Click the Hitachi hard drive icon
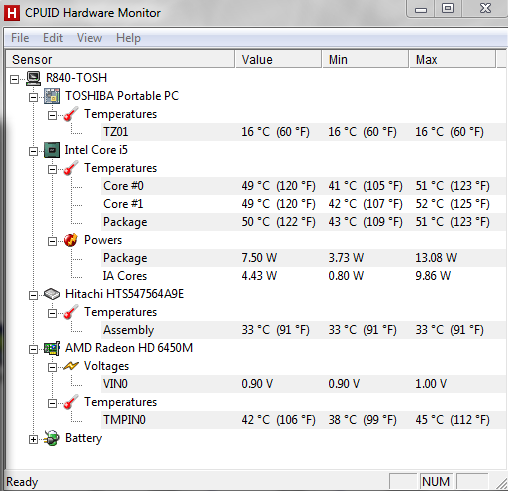Viewport: 508px width, 491px height. (52, 294)
